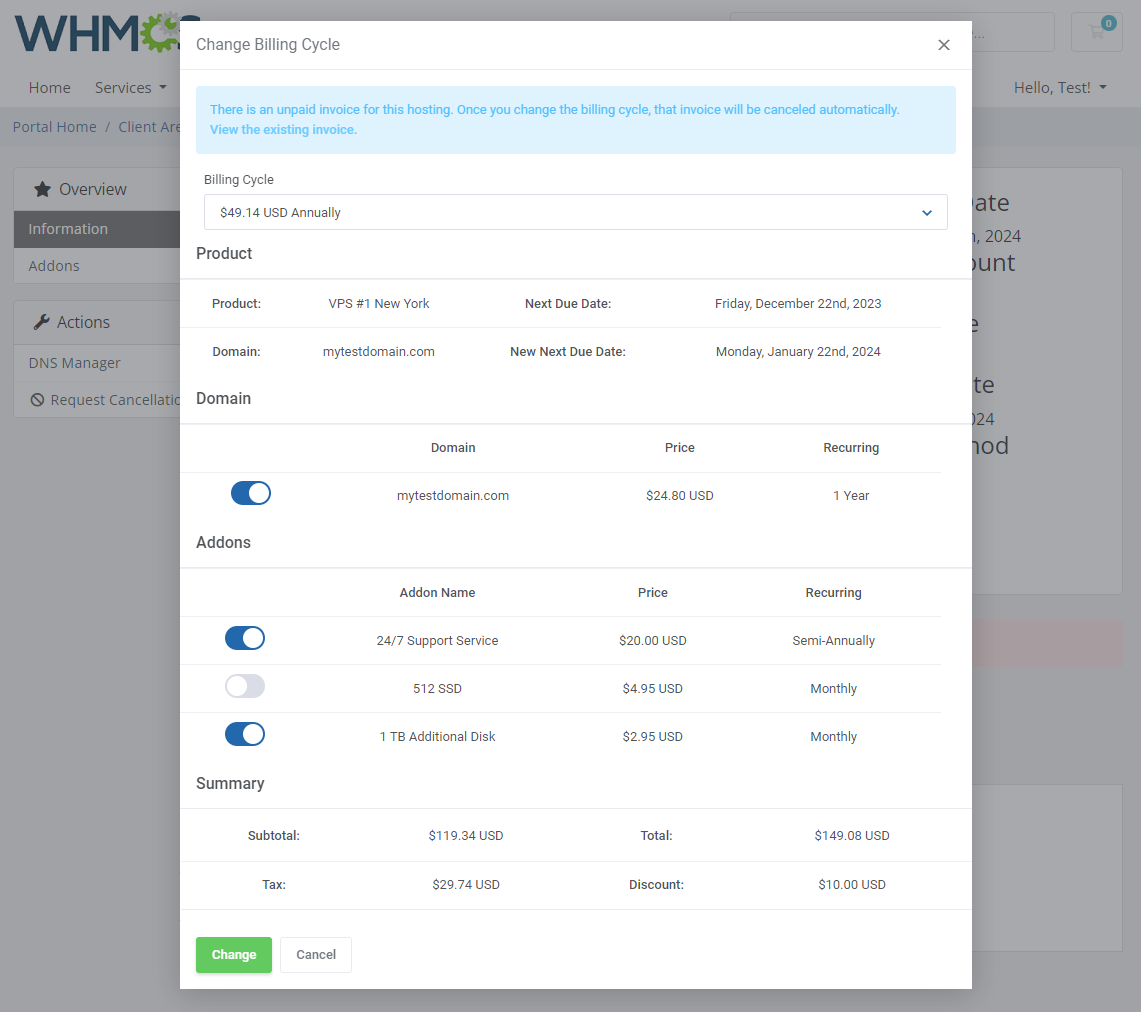
Task: Open the Billing Cycle dropdown
Action: (x=576, y=212)
